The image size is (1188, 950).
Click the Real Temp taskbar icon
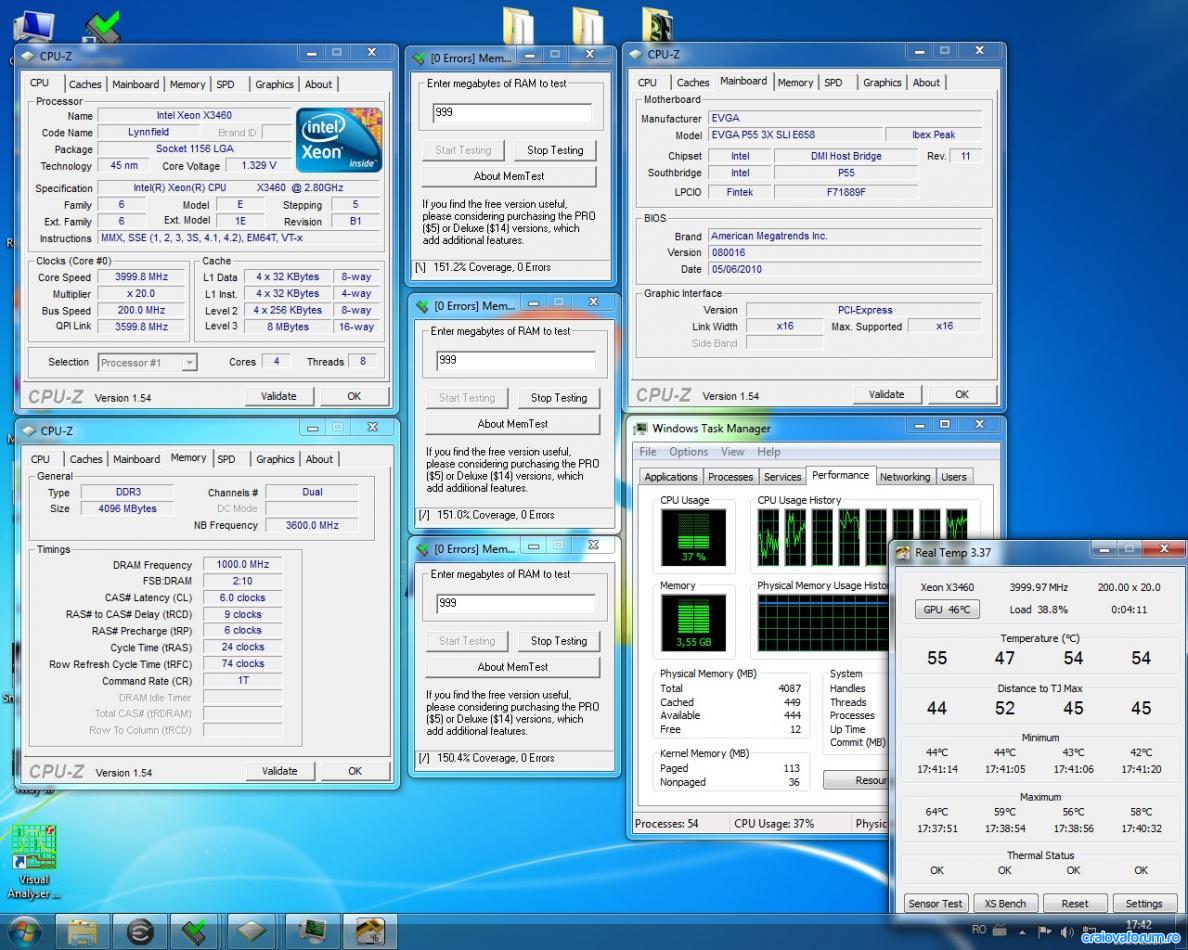click(x=370, y=931)
